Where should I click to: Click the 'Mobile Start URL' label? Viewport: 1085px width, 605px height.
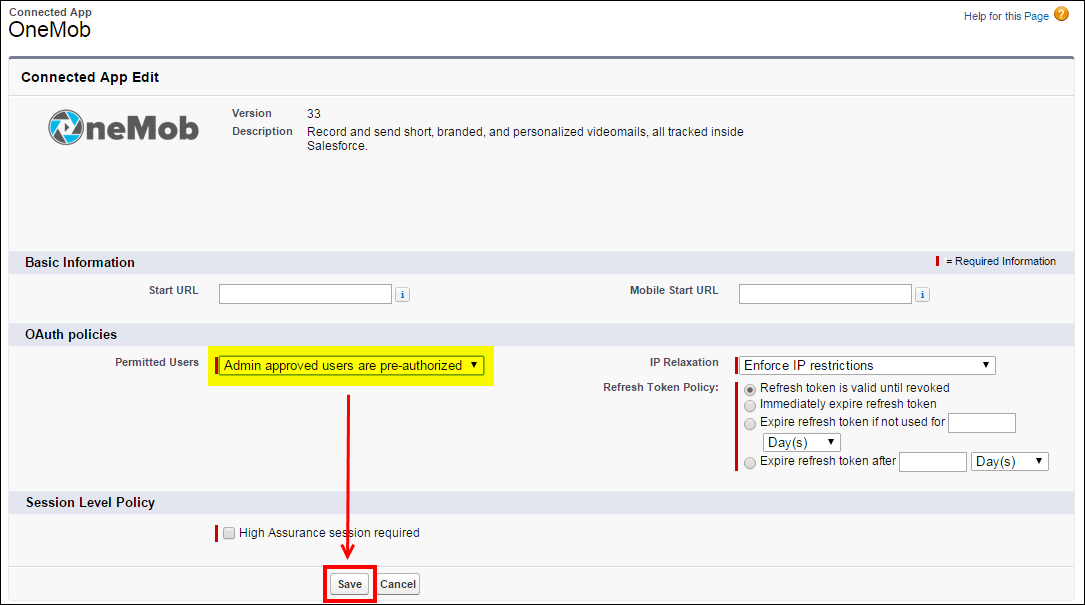pyautogui.click(x=674, y=290)
